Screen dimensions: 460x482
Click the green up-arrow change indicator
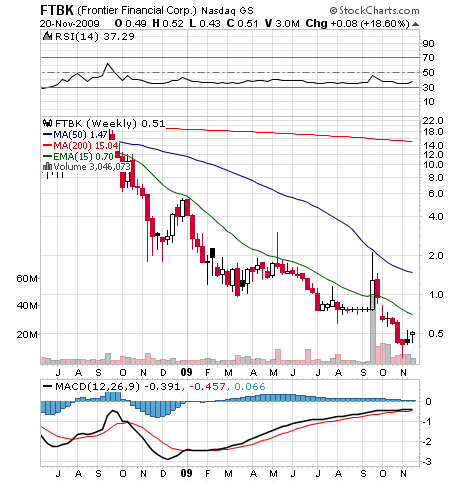(x=415, y=24)
